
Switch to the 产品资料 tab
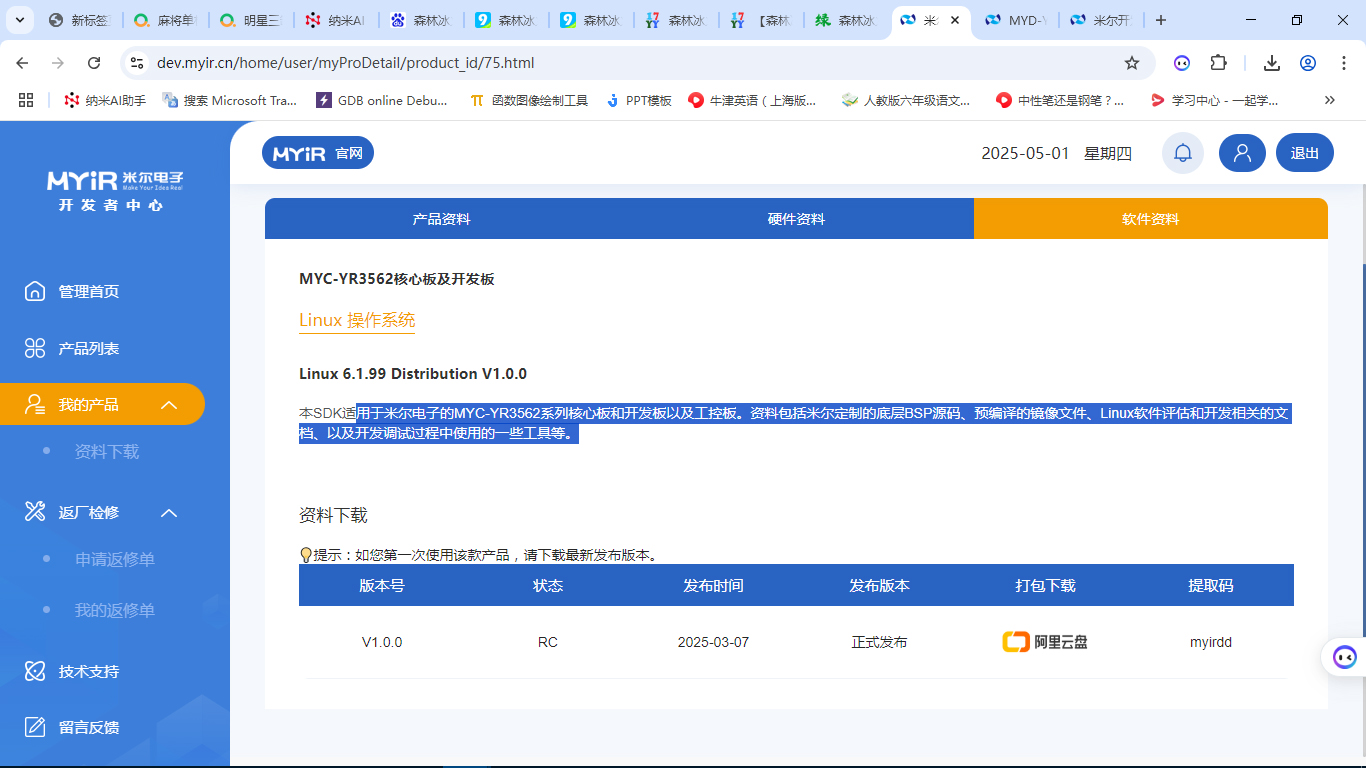pos(442,219)
